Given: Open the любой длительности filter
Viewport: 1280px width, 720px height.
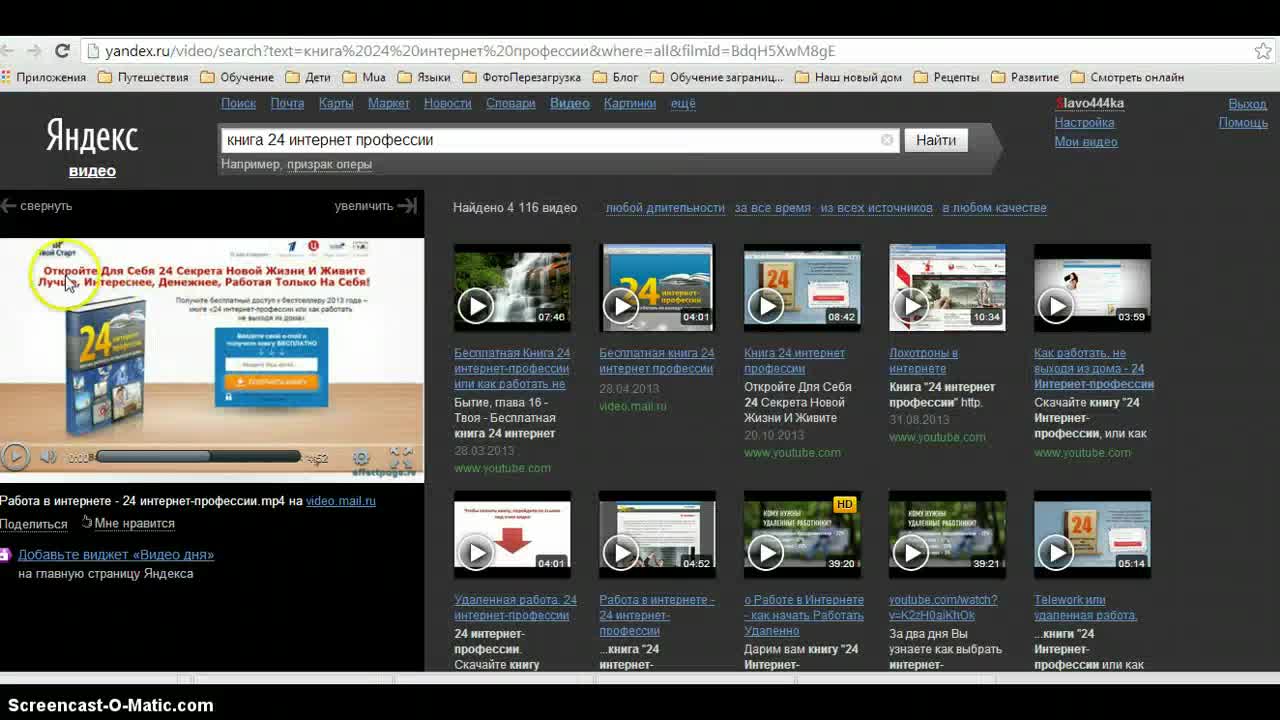Looking at the screenshot, I should coord(665,208).
